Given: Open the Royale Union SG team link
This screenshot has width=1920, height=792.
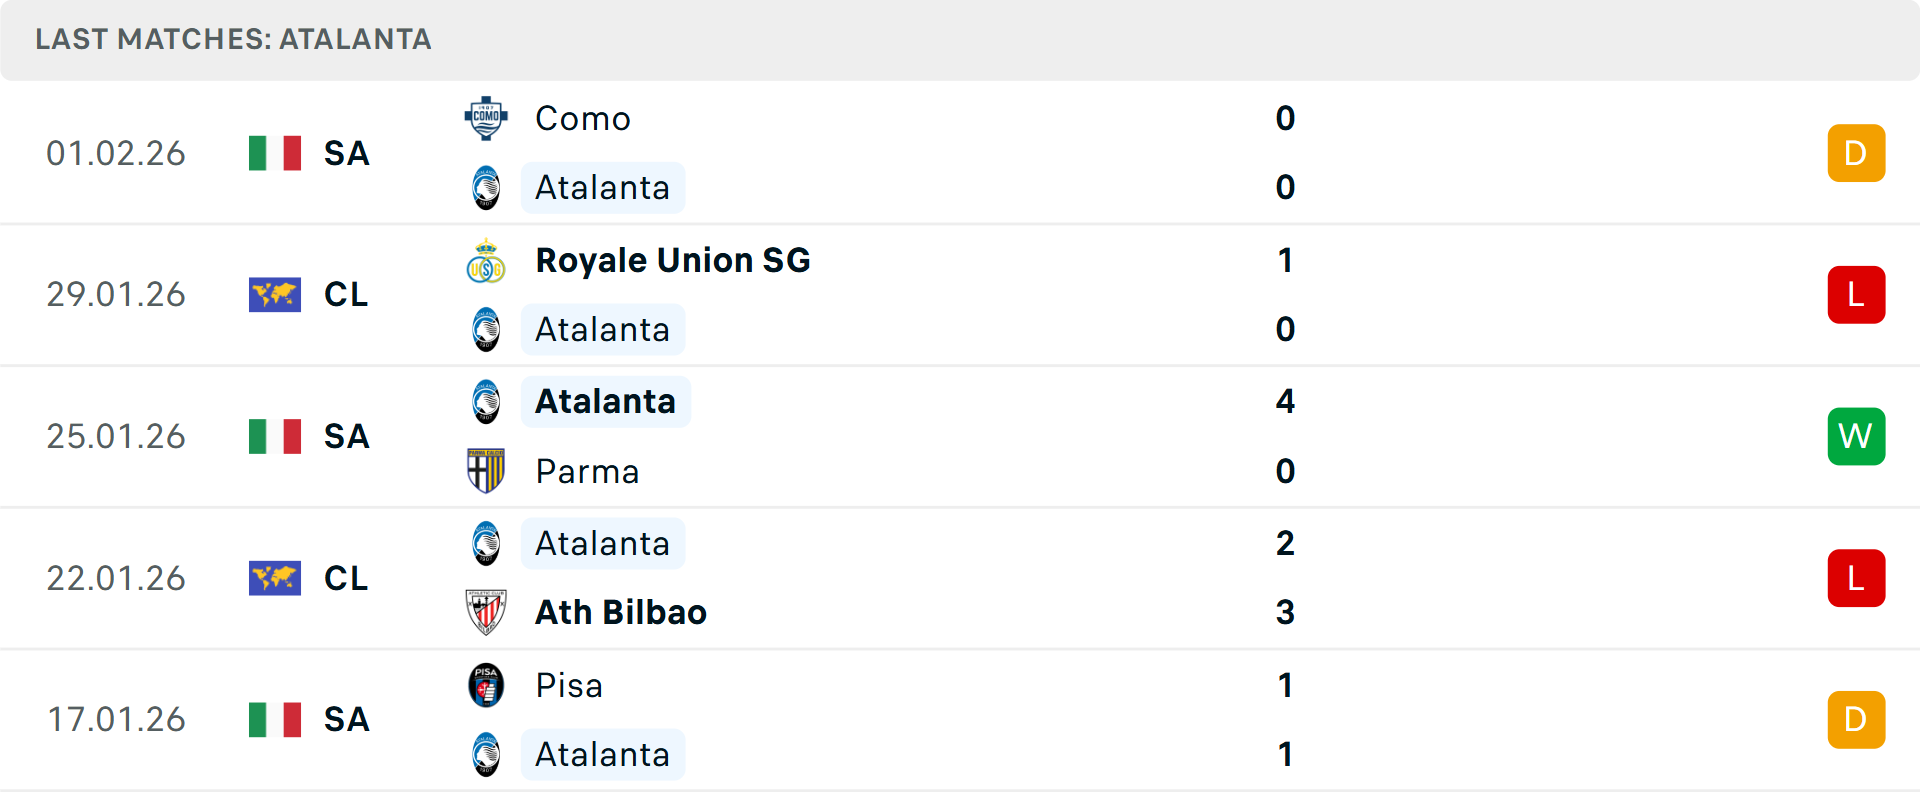Looking at the screenshot, I should pyautogui.click(x=673, y=261).
